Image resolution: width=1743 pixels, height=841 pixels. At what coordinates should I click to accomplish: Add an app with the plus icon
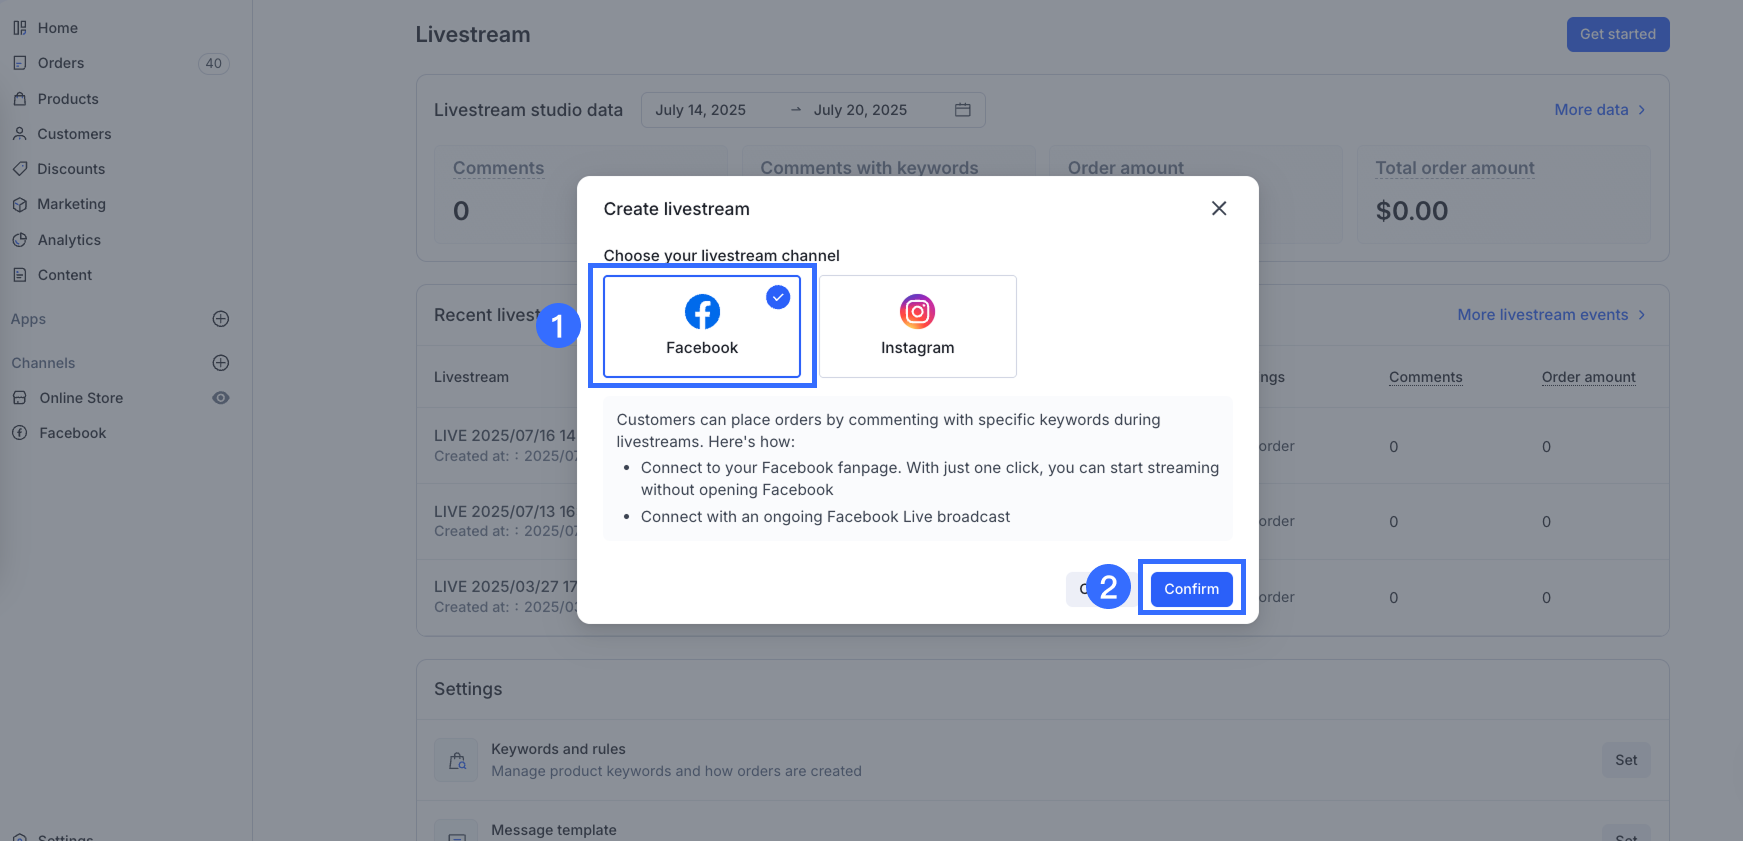(x=221, y=319)
